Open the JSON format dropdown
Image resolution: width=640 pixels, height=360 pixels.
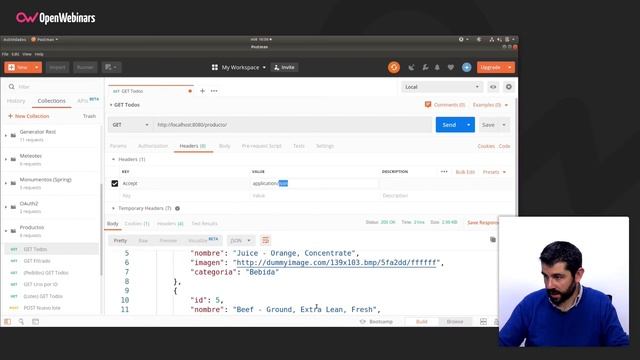pyautogui.click(x=240, y=240)
